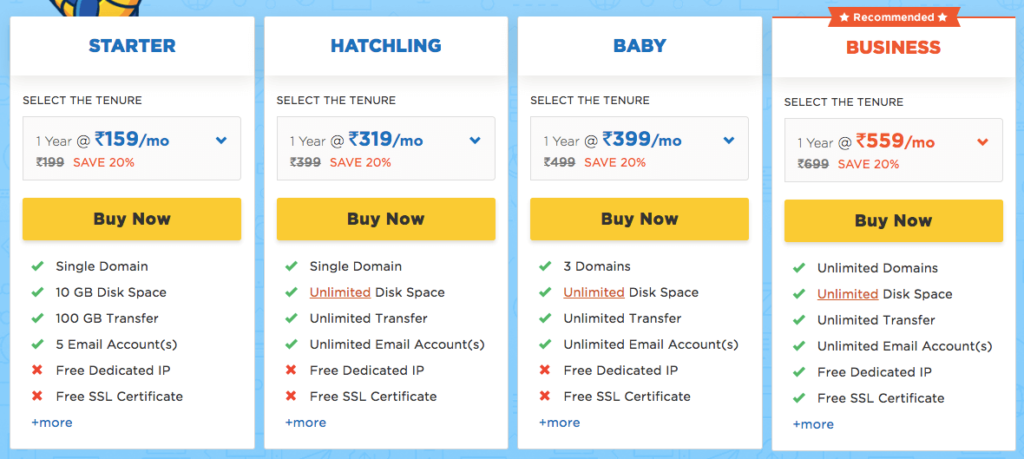Viewport: 1024px width, 459px height.
Task: Open Unlimited Disk Space link in Hatchling
Action: click(x=340, y=292)
